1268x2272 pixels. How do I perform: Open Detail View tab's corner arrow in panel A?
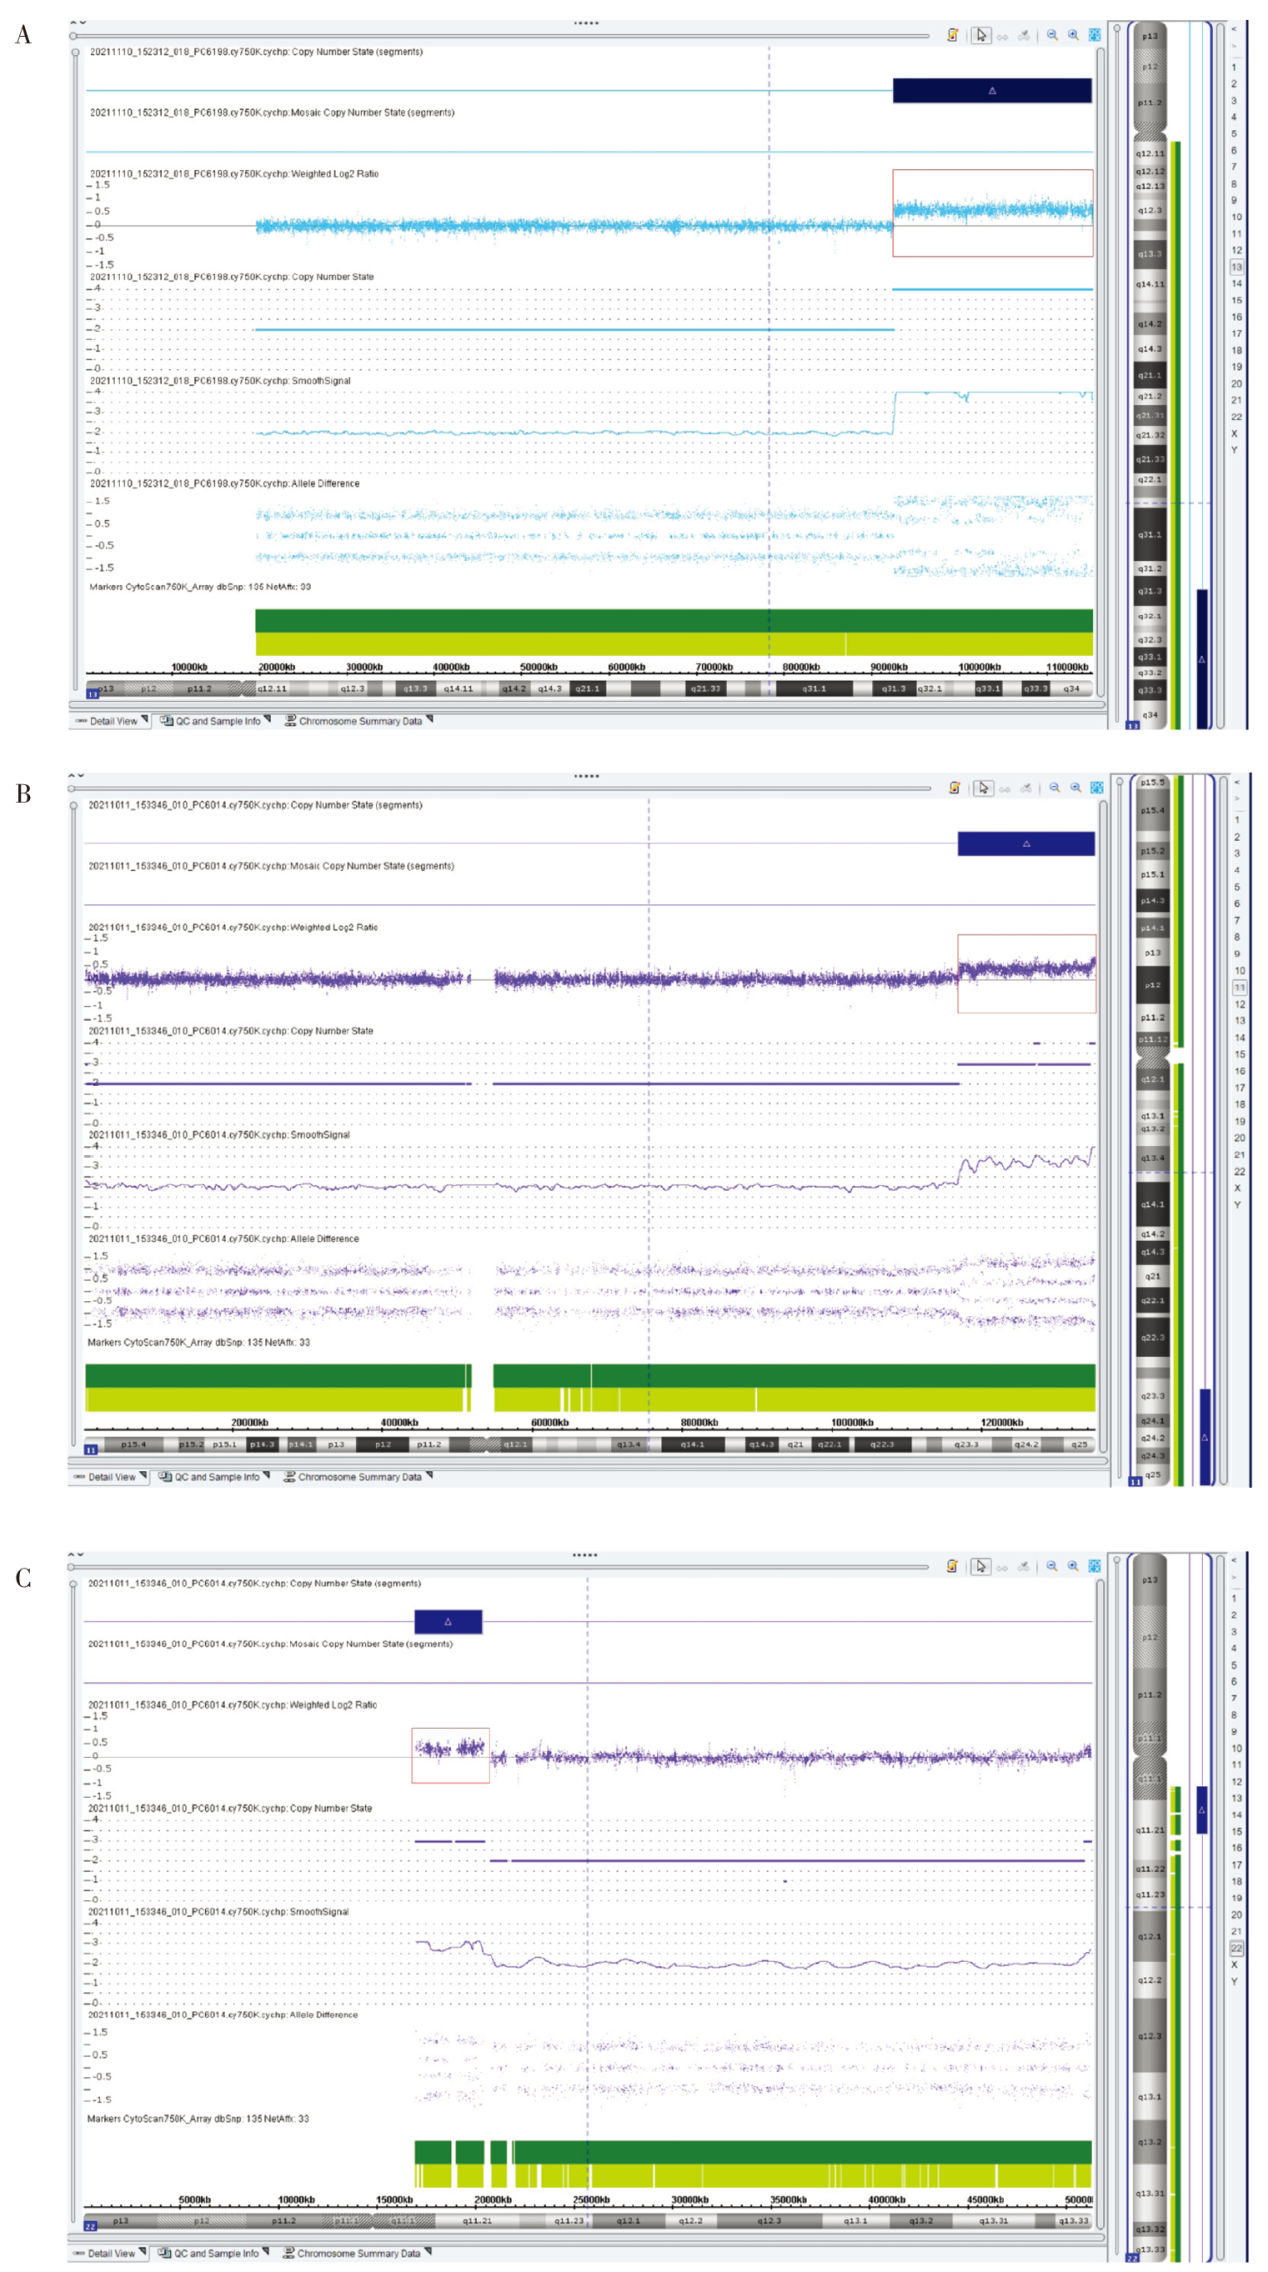coord(145,719)
